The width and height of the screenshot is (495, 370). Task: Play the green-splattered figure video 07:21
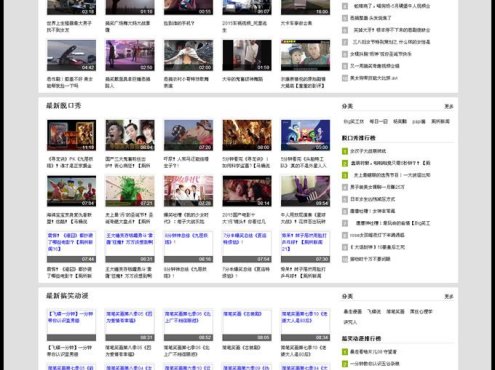130,191
